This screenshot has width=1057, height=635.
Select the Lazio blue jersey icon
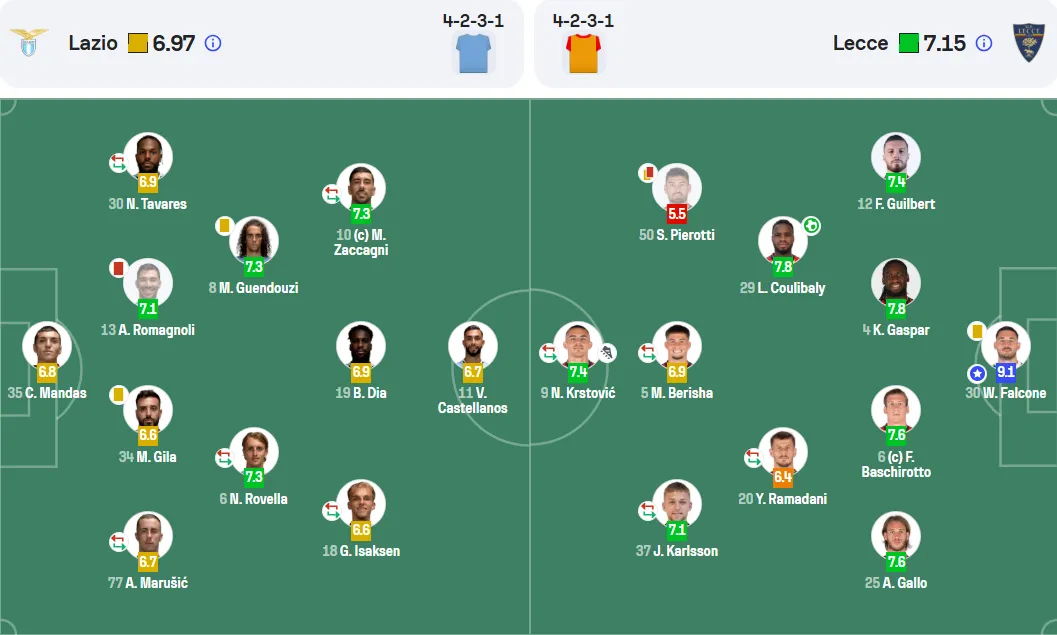473,53
